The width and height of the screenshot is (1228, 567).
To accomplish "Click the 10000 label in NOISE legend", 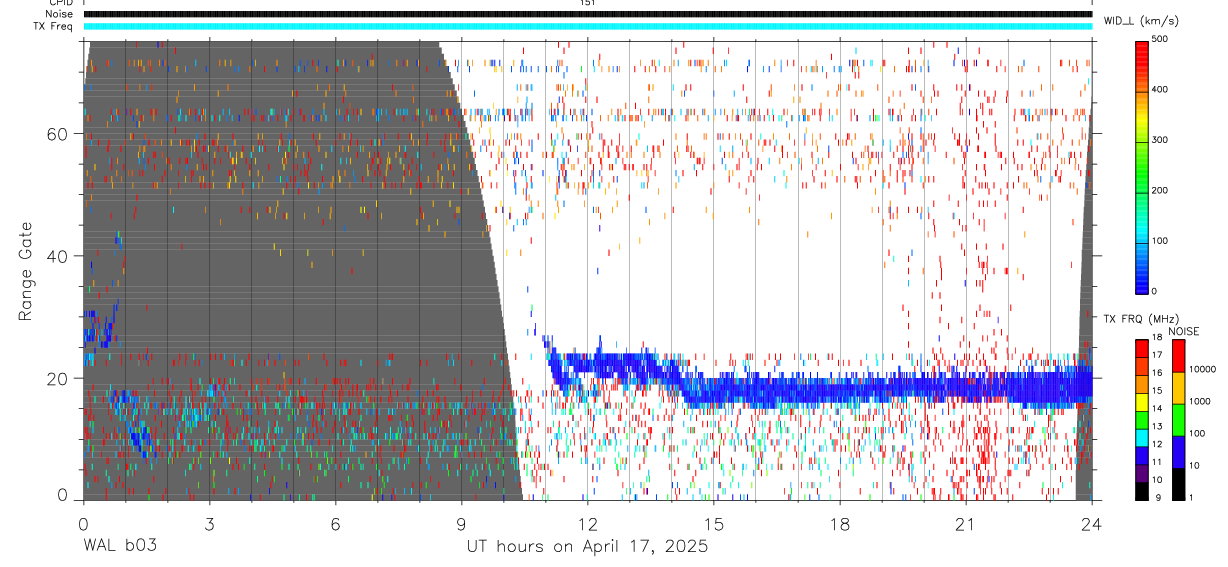I will [x=1204, y=369].
